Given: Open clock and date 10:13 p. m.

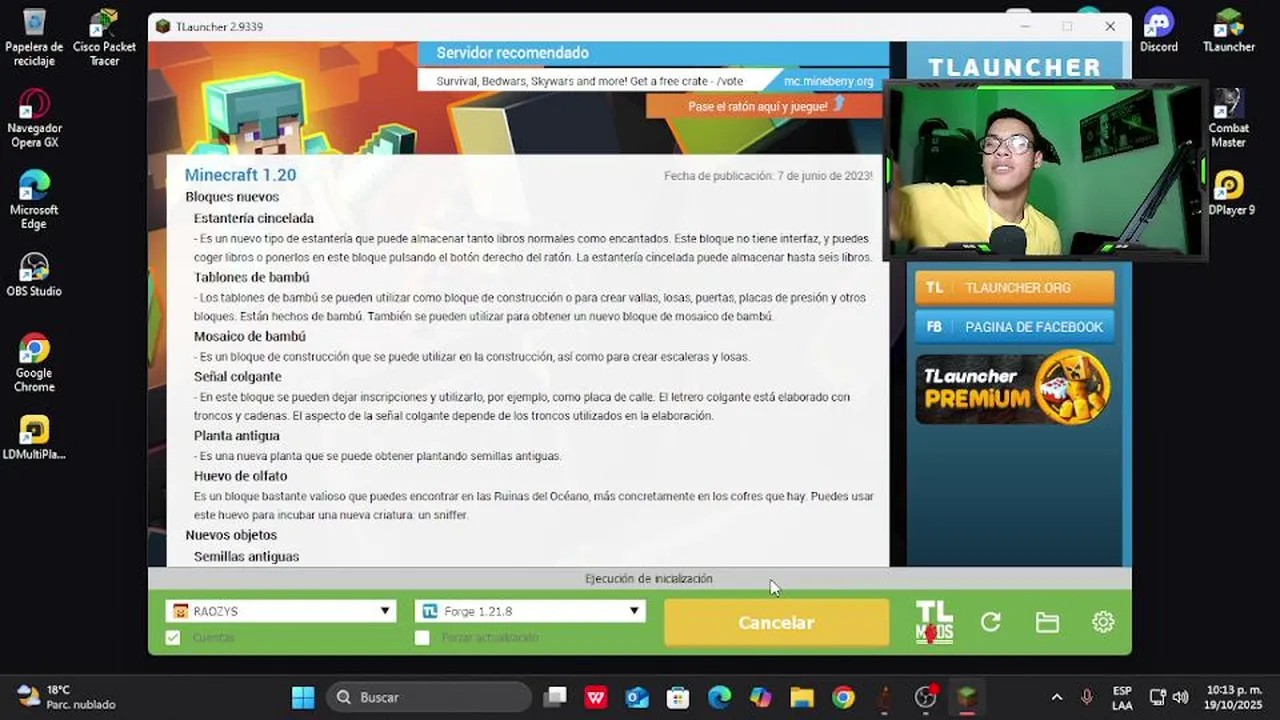Looking at the screenshot, I should (x=1234, y=697).
